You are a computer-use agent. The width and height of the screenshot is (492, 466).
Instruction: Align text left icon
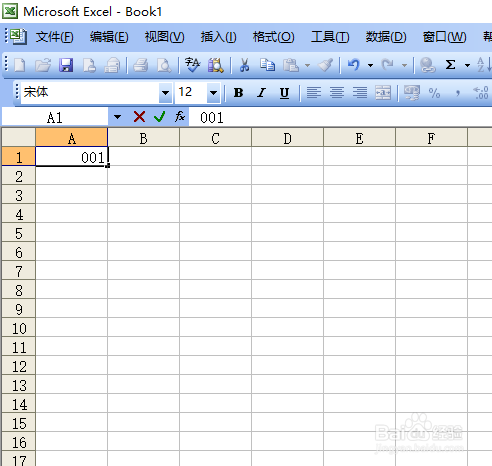coord(314,92)
